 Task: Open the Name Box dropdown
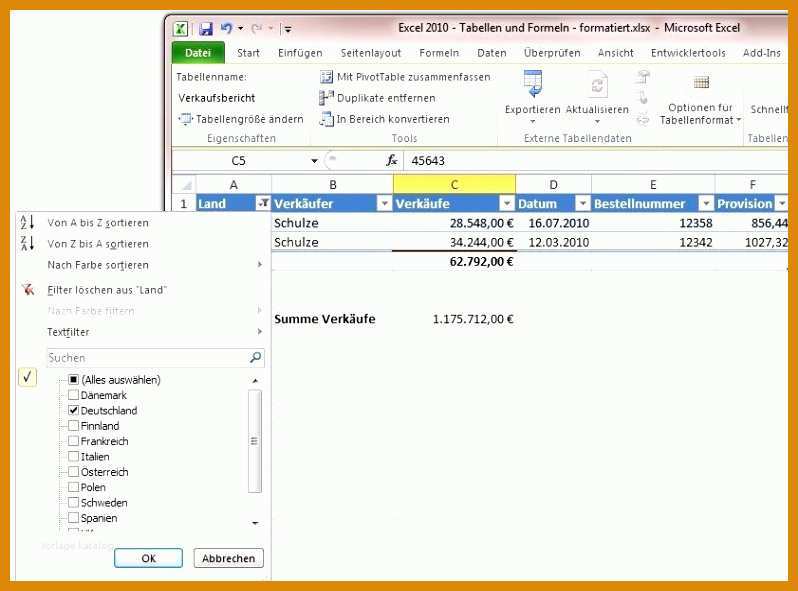click(315, 161)
